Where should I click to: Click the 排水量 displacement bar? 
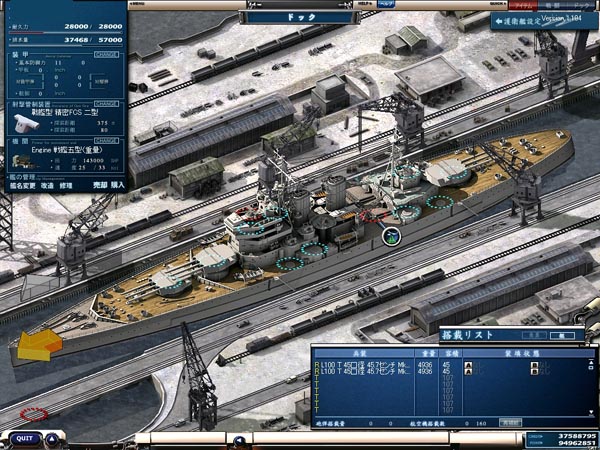click(65, 46)
